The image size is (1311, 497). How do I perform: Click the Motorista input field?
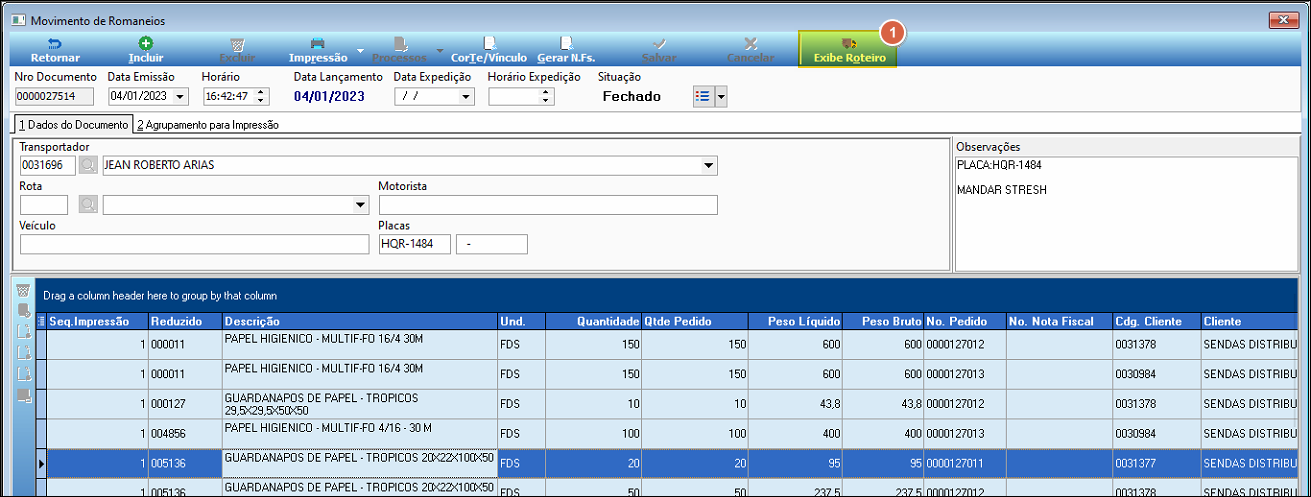tap(548, 205)
